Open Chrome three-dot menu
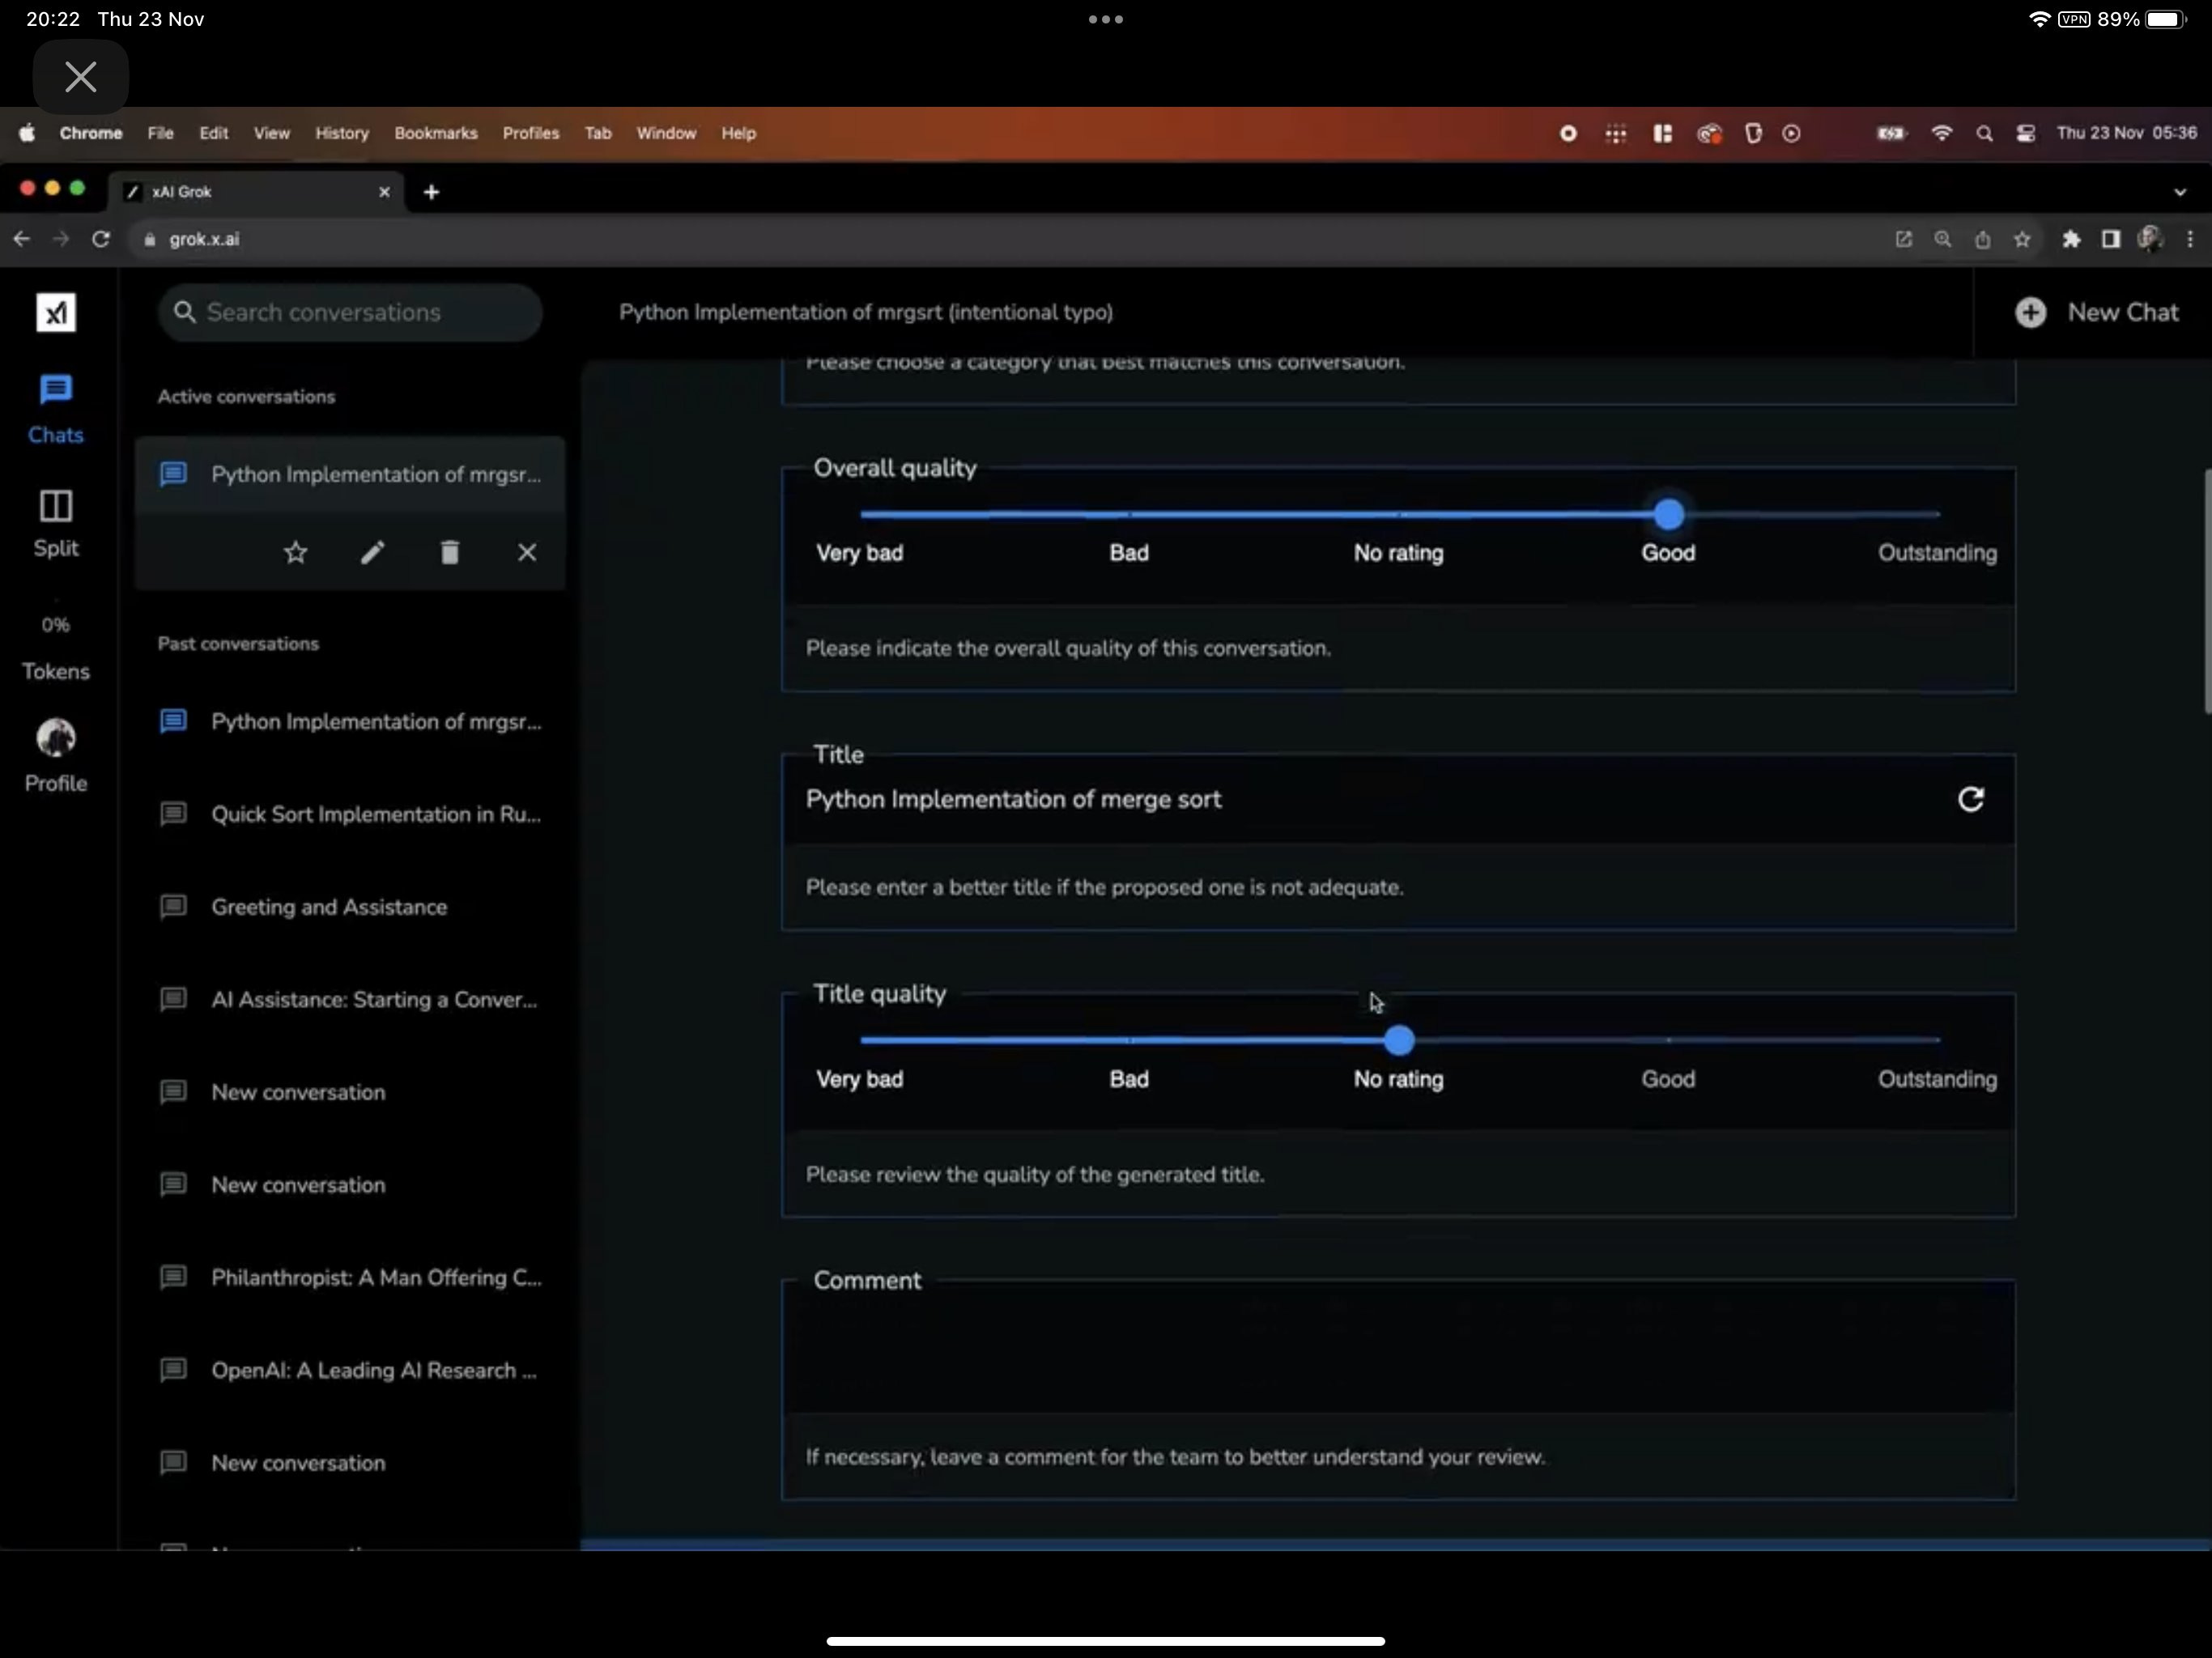Viewport: 2212px width, 1658px height. point(2190,239)
